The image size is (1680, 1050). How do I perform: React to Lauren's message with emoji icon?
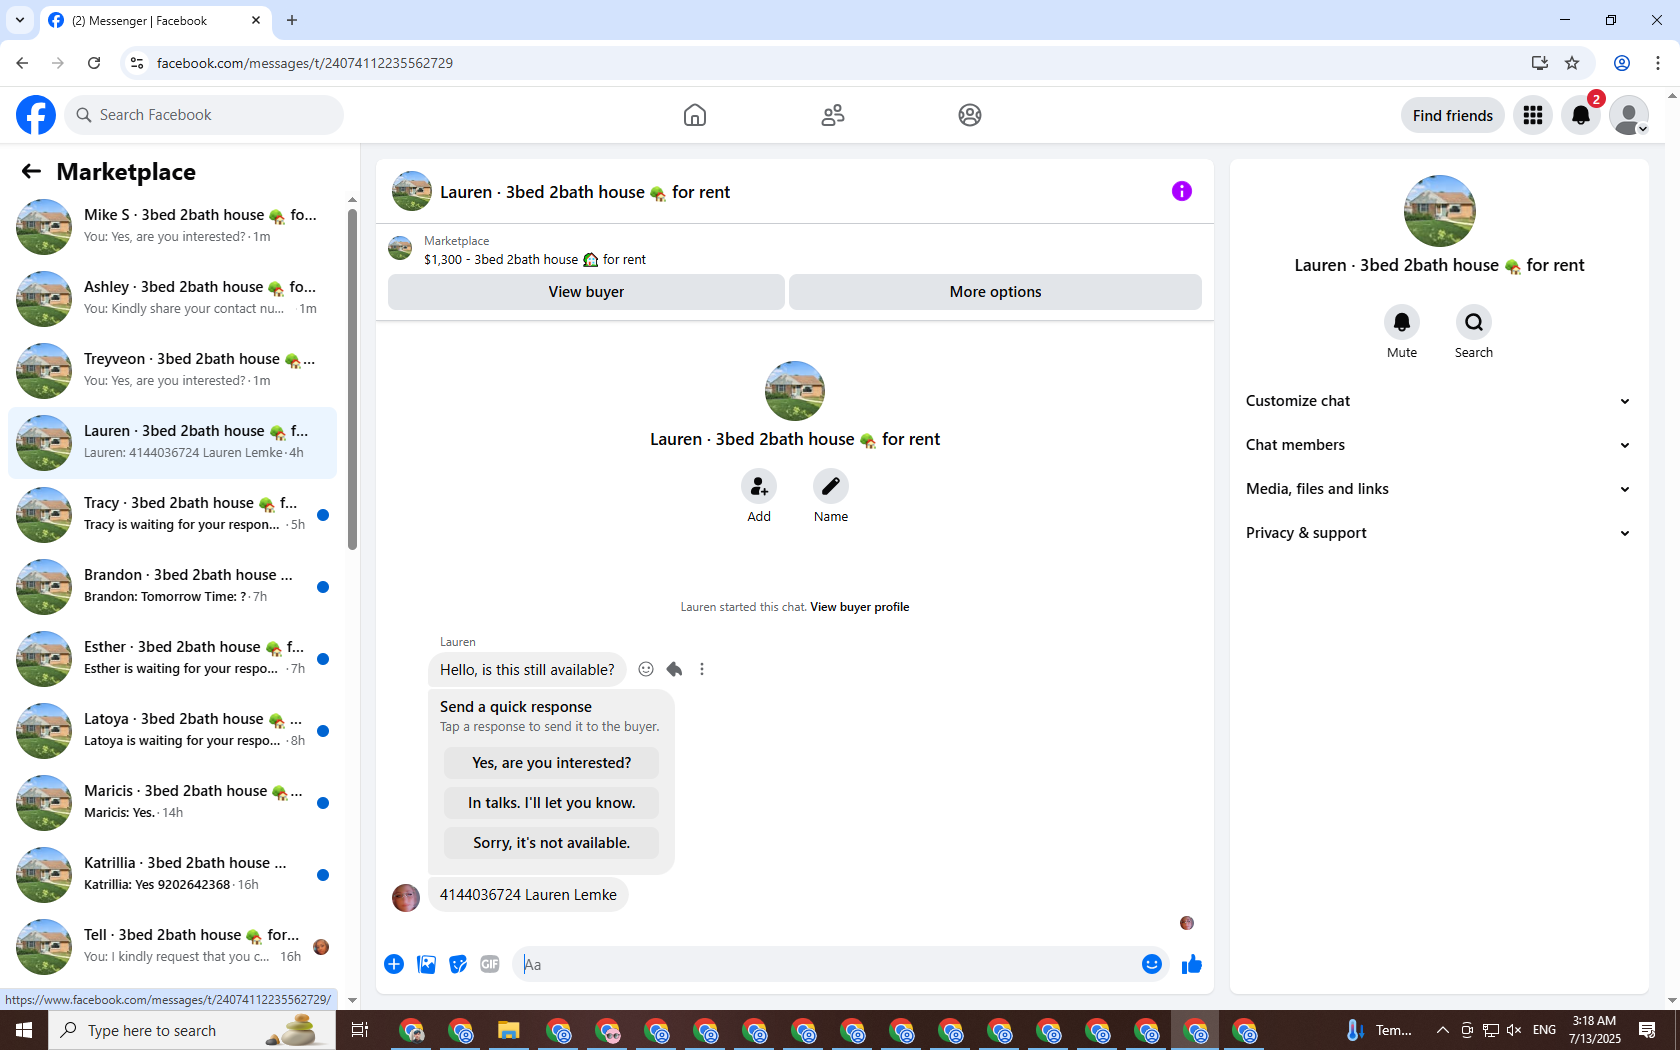646,669
